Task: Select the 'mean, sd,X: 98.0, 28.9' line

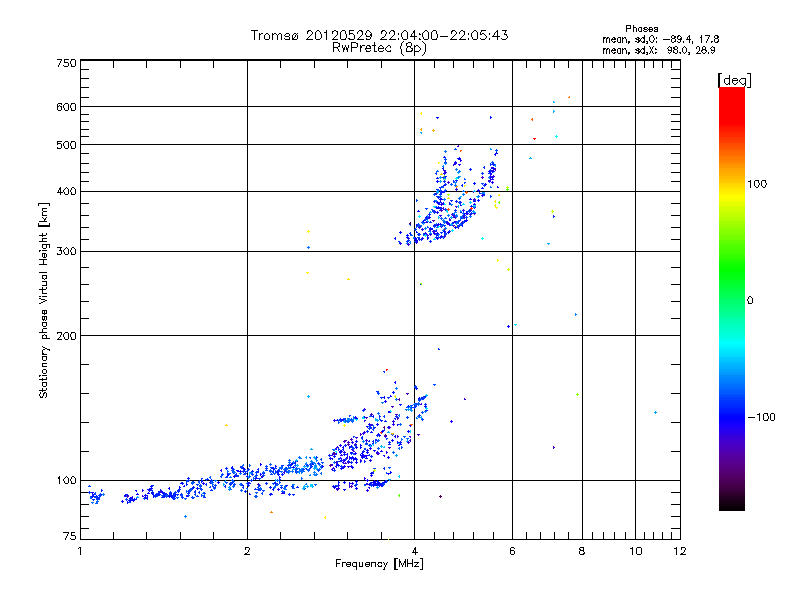Action: coord(658,50)
